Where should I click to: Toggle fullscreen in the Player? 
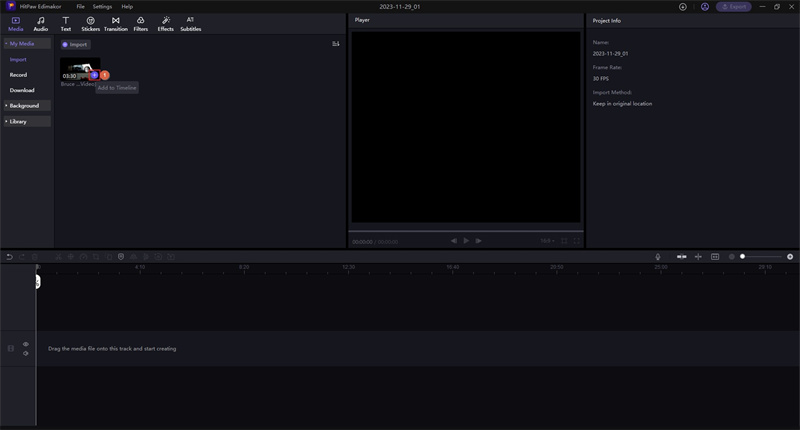coord(577,241)
